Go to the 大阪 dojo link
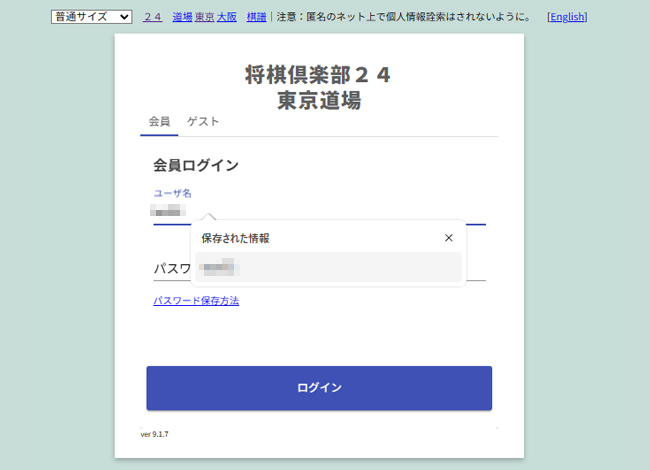Viewport: 650px width, 470px height. point(227,17)
